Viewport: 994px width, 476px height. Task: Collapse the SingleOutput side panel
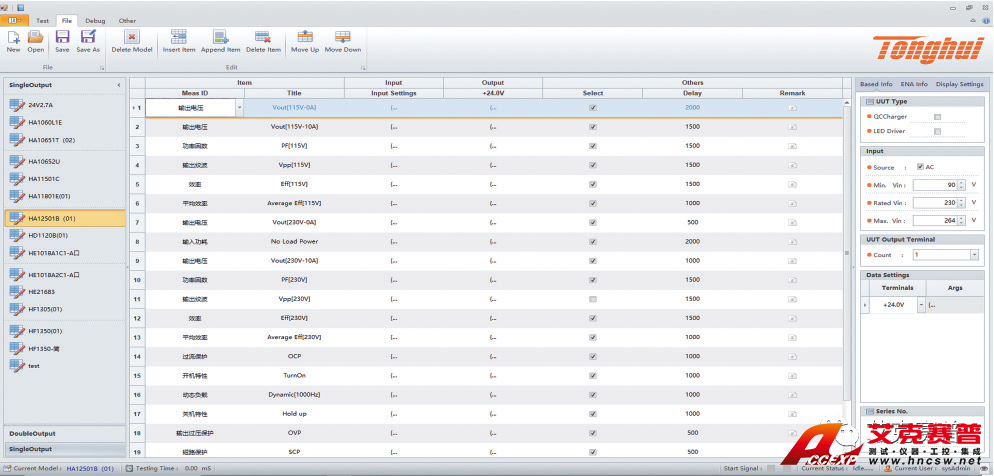coord(119,85)
